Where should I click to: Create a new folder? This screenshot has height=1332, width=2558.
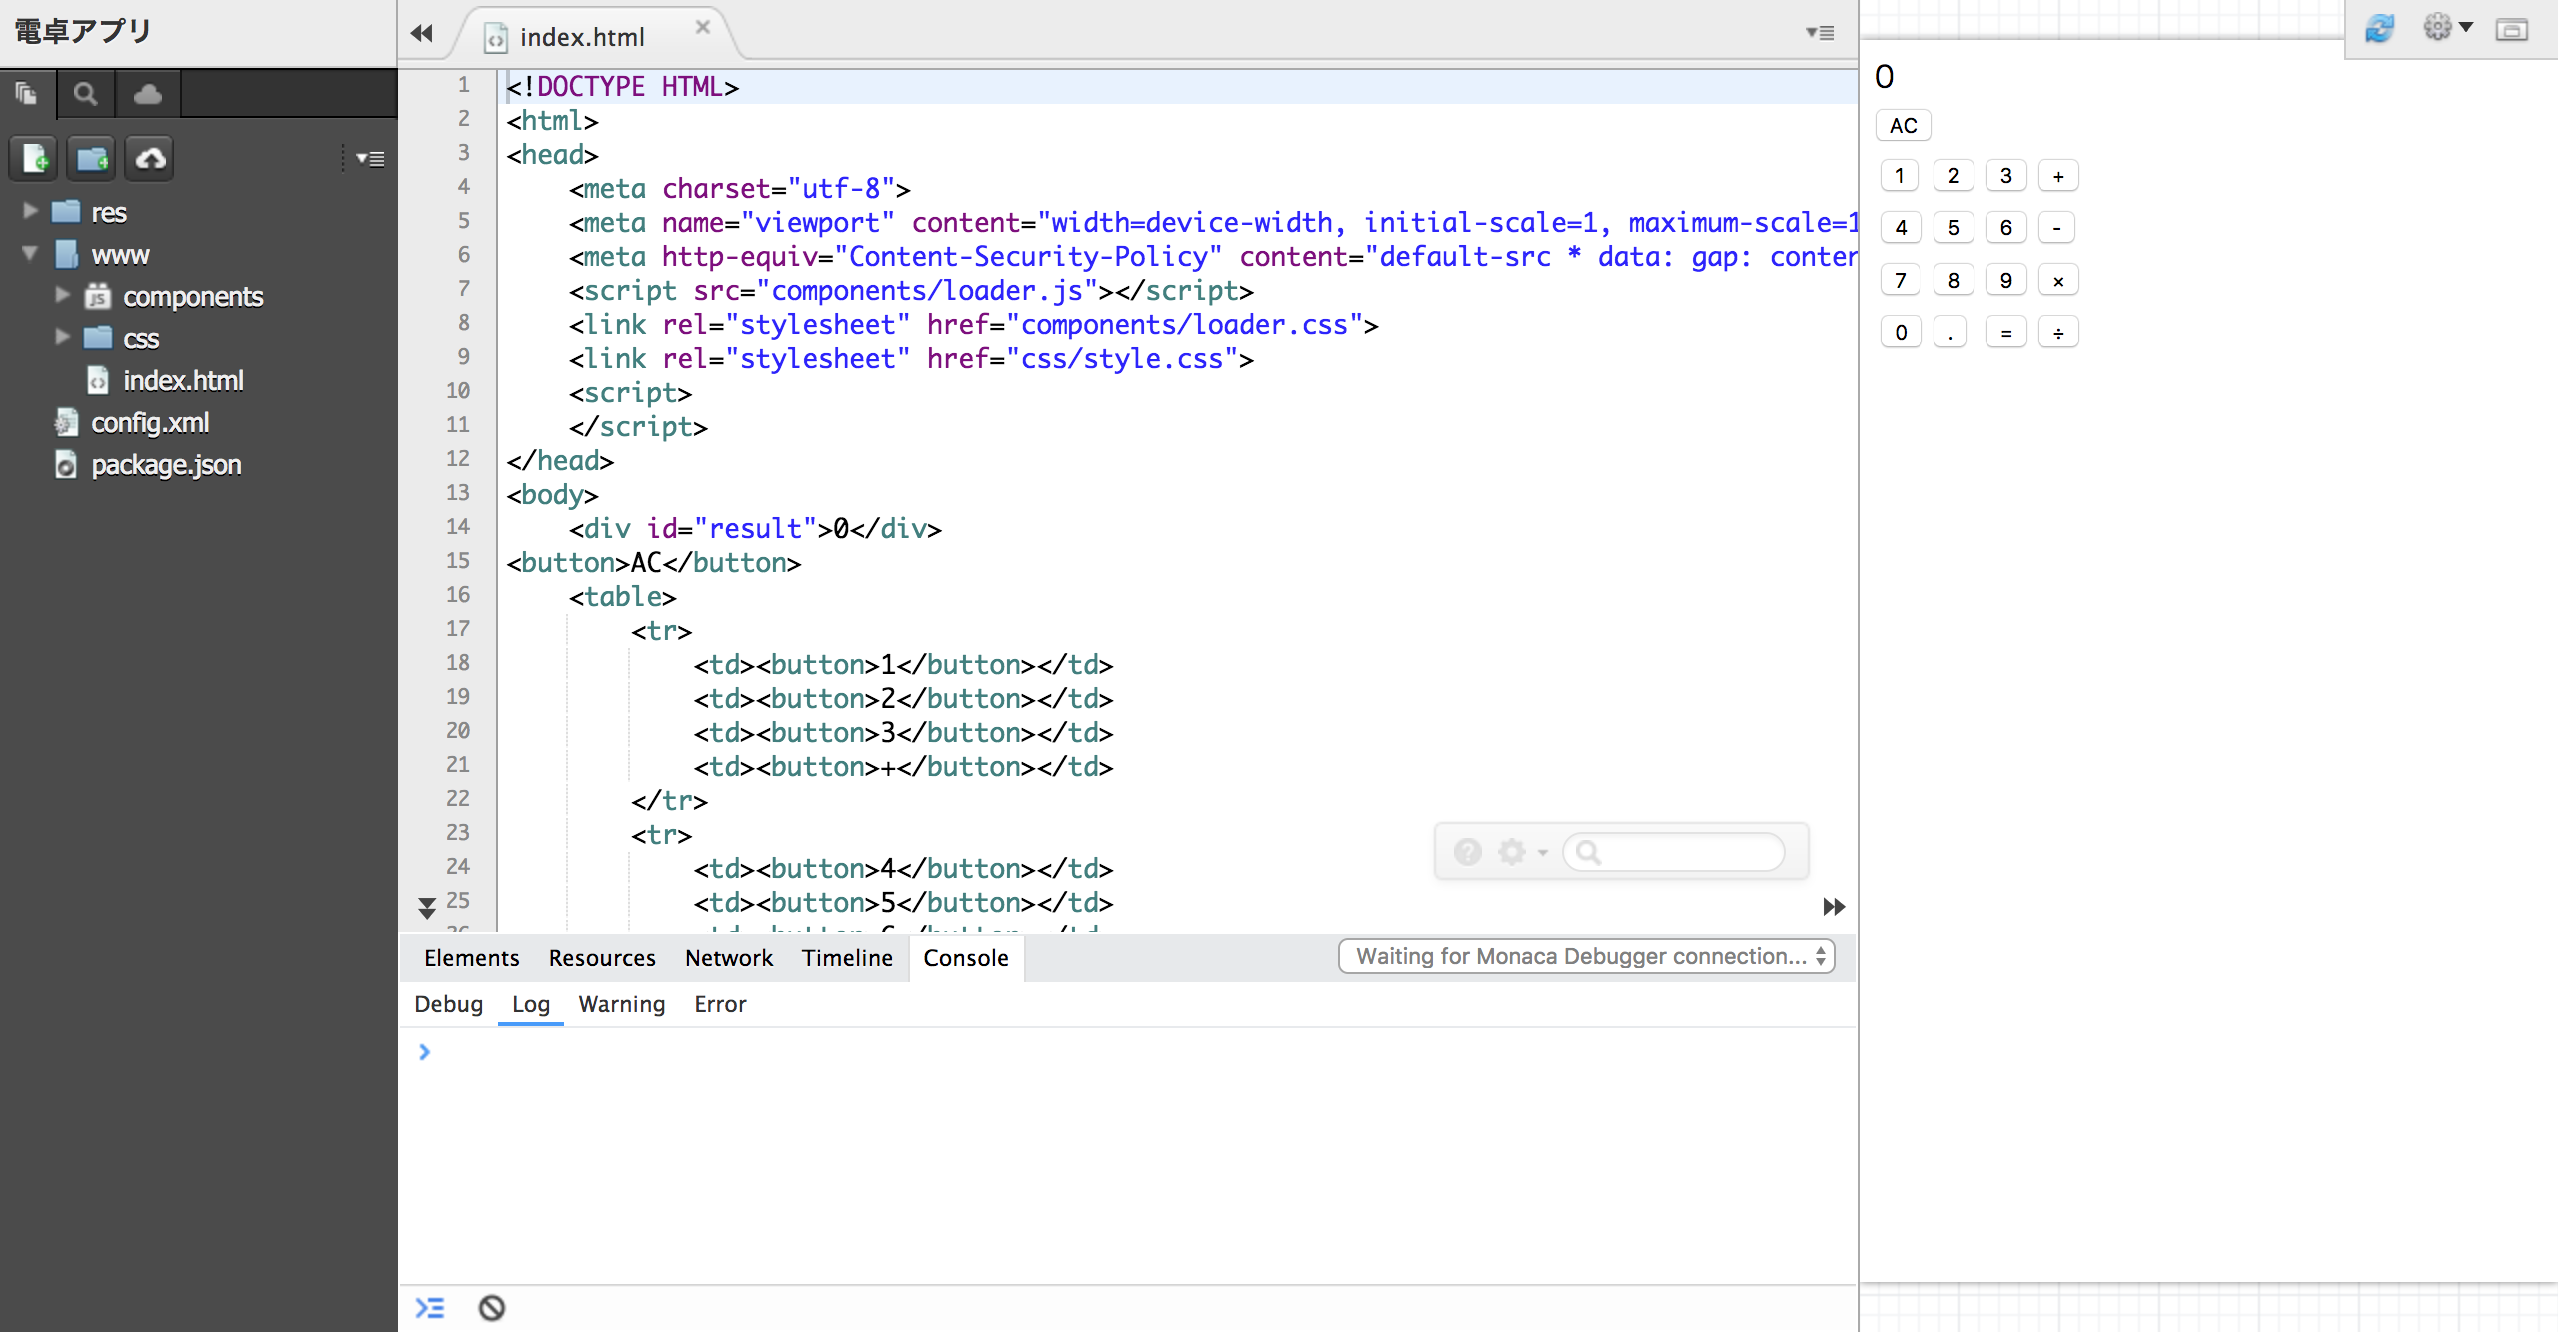point(91,158)
